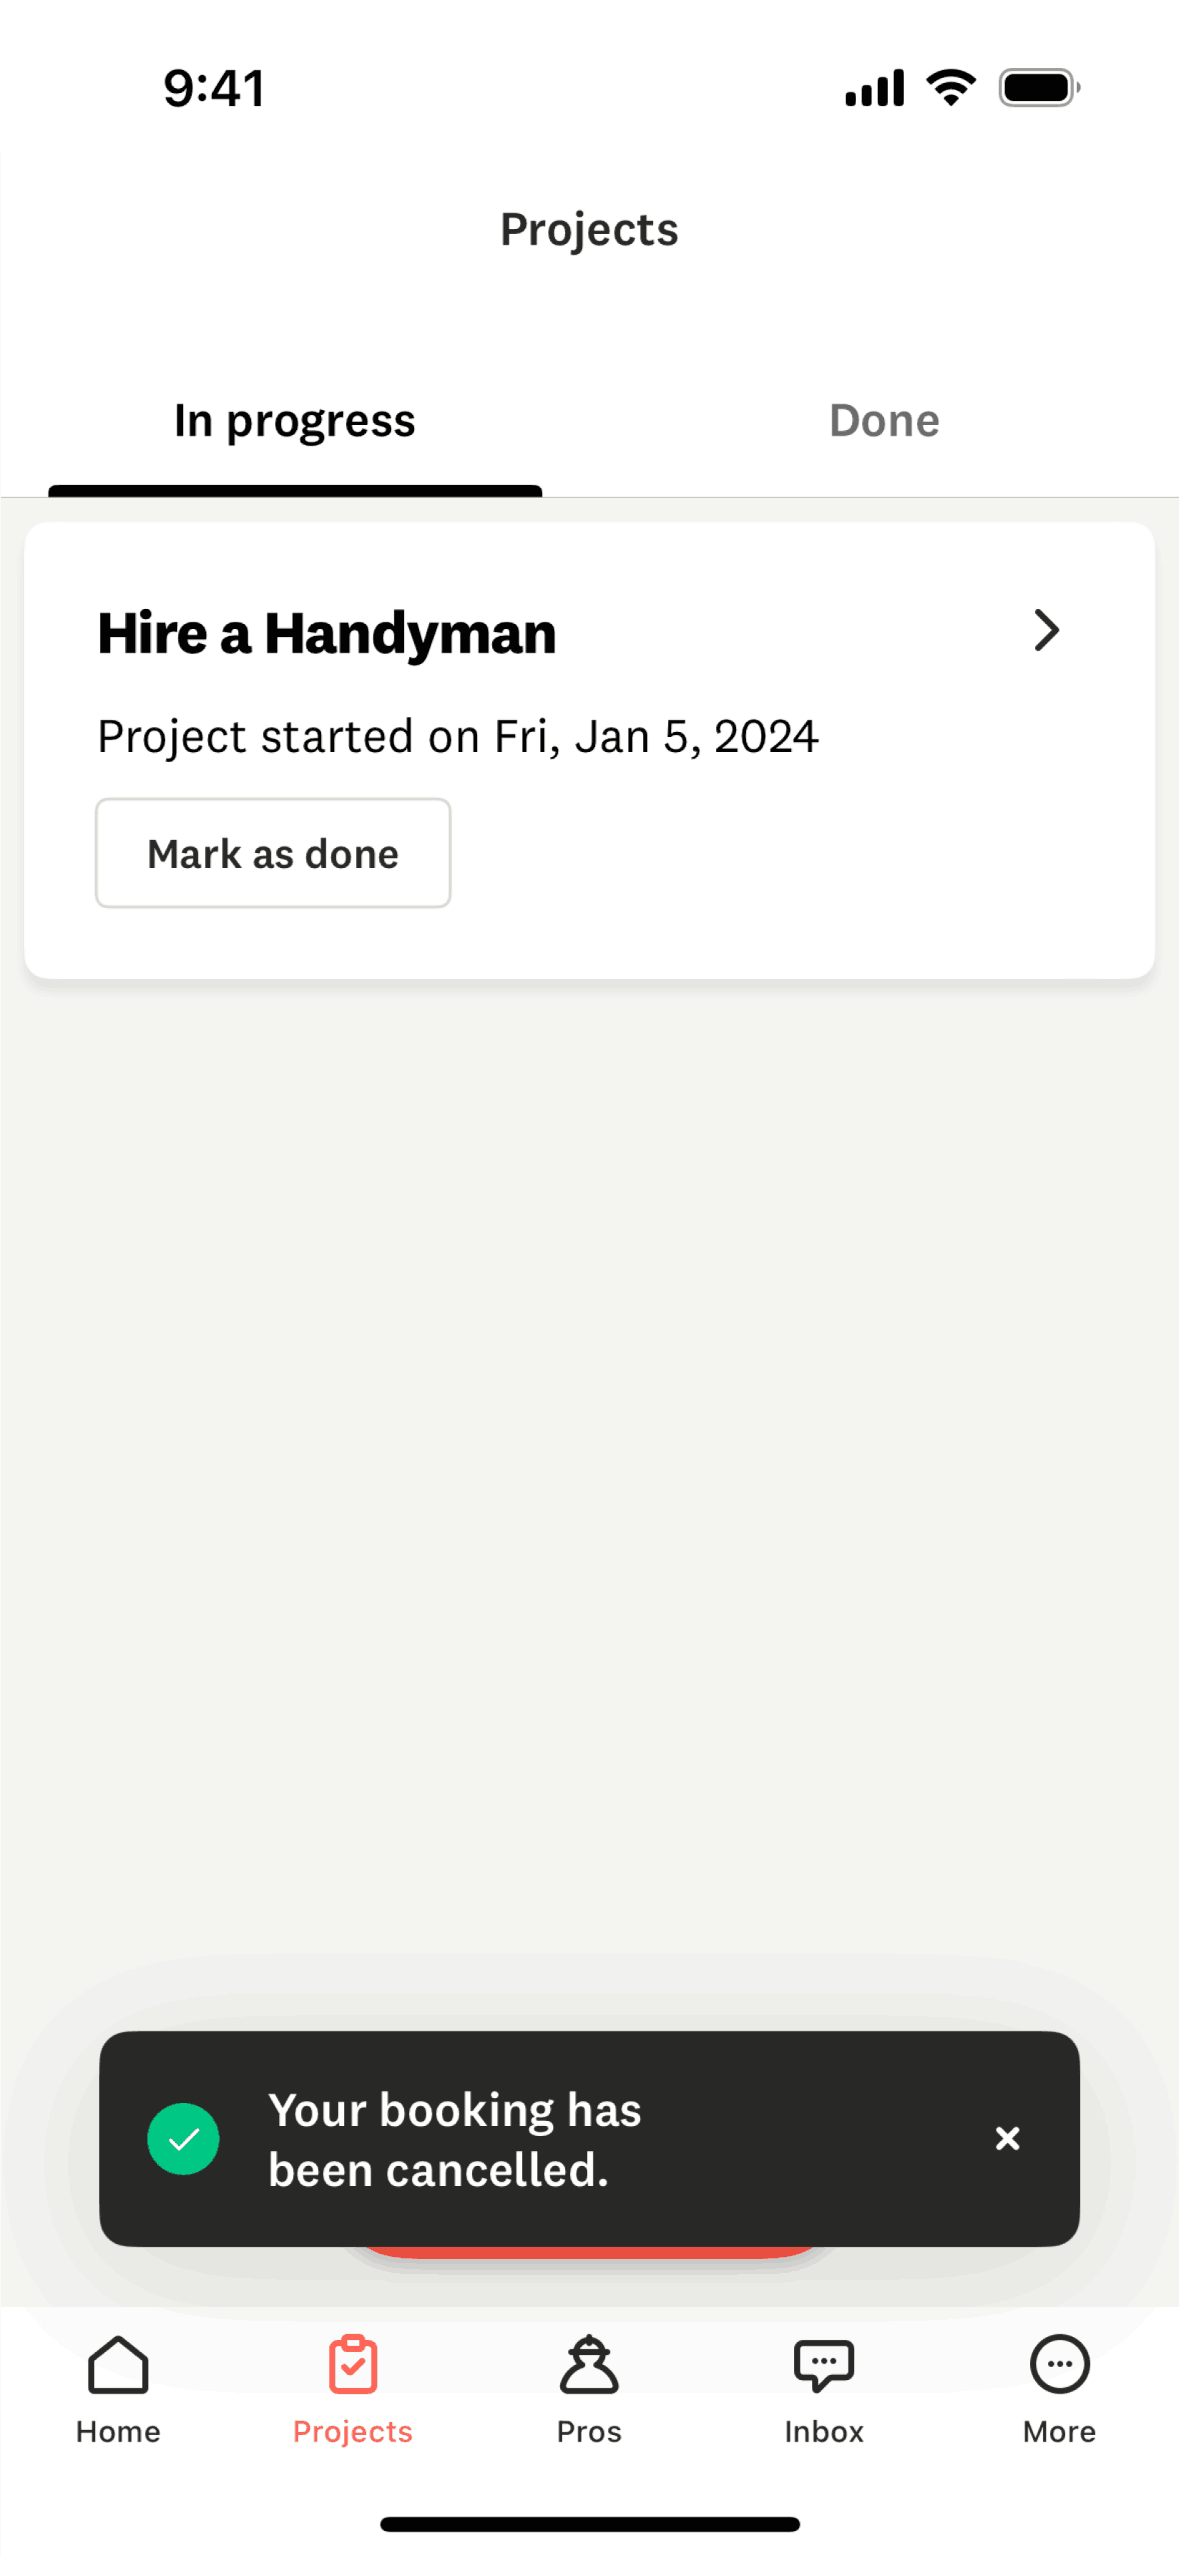Dismiss the booking cancelled notification
1179x2556 pixels.
1007,2138
